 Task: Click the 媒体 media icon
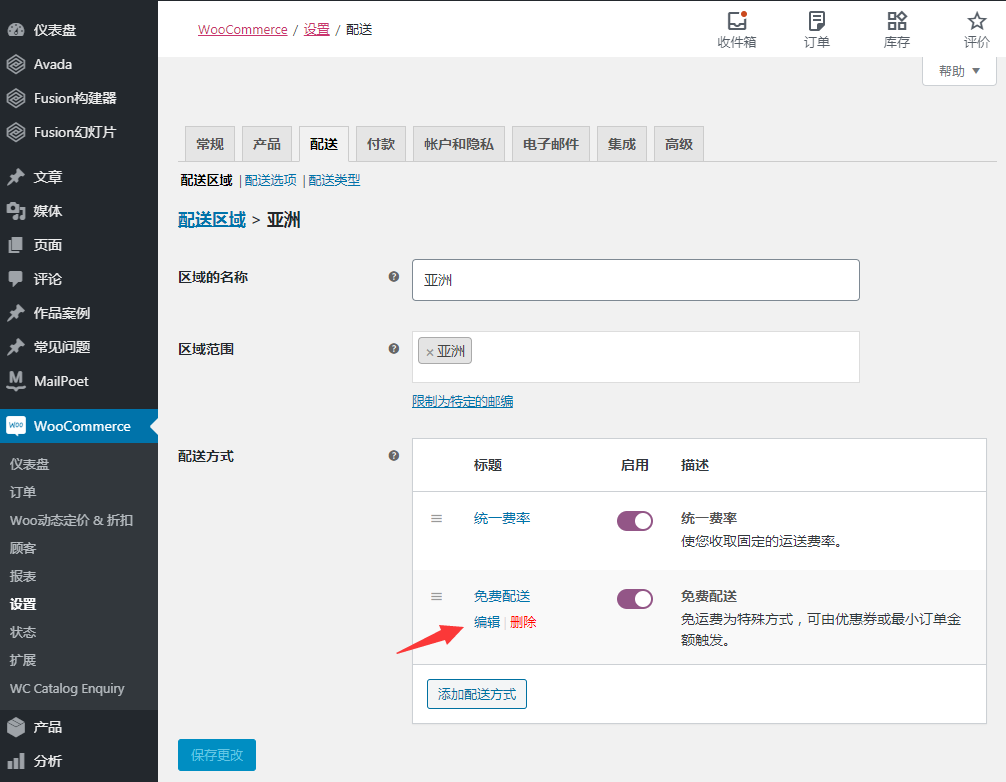point(16,211)
